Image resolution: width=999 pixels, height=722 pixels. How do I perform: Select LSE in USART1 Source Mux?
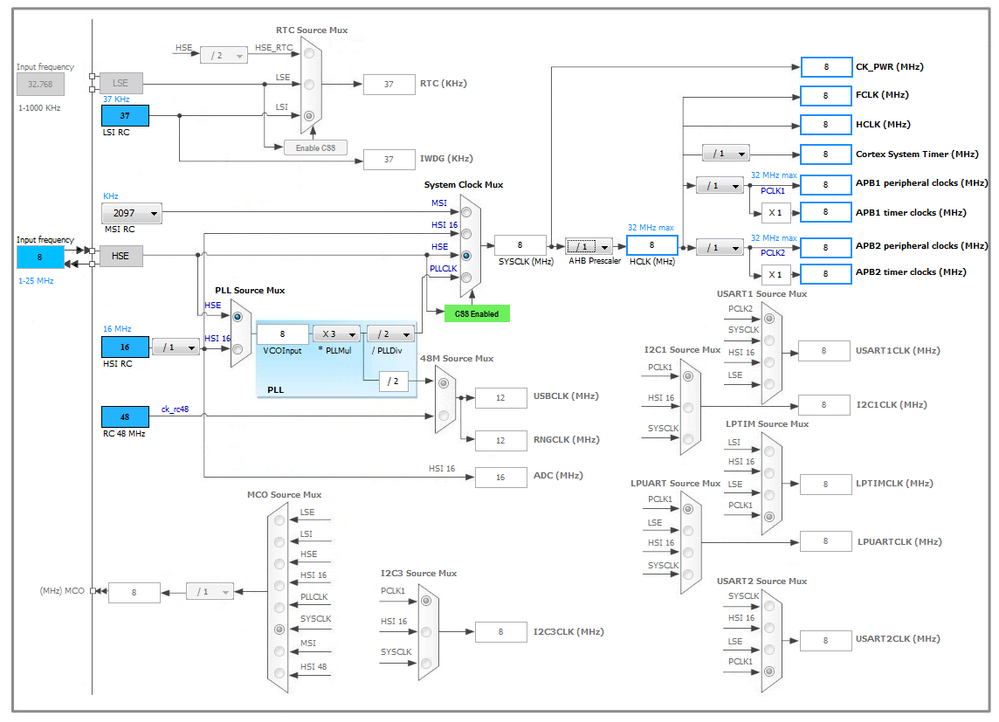tap(770, 384)
